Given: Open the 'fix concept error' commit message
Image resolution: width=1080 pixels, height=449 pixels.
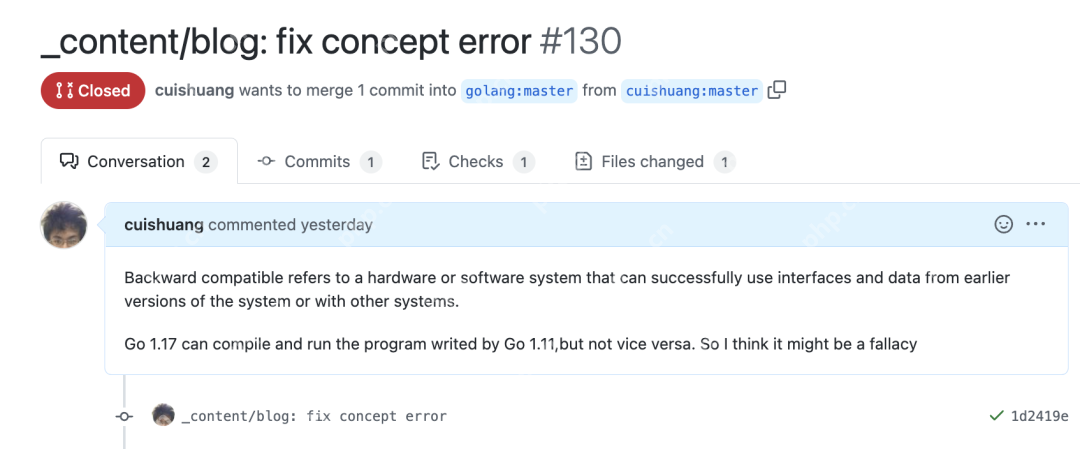Looking at the screenshot, I should [x=314, y=416].
